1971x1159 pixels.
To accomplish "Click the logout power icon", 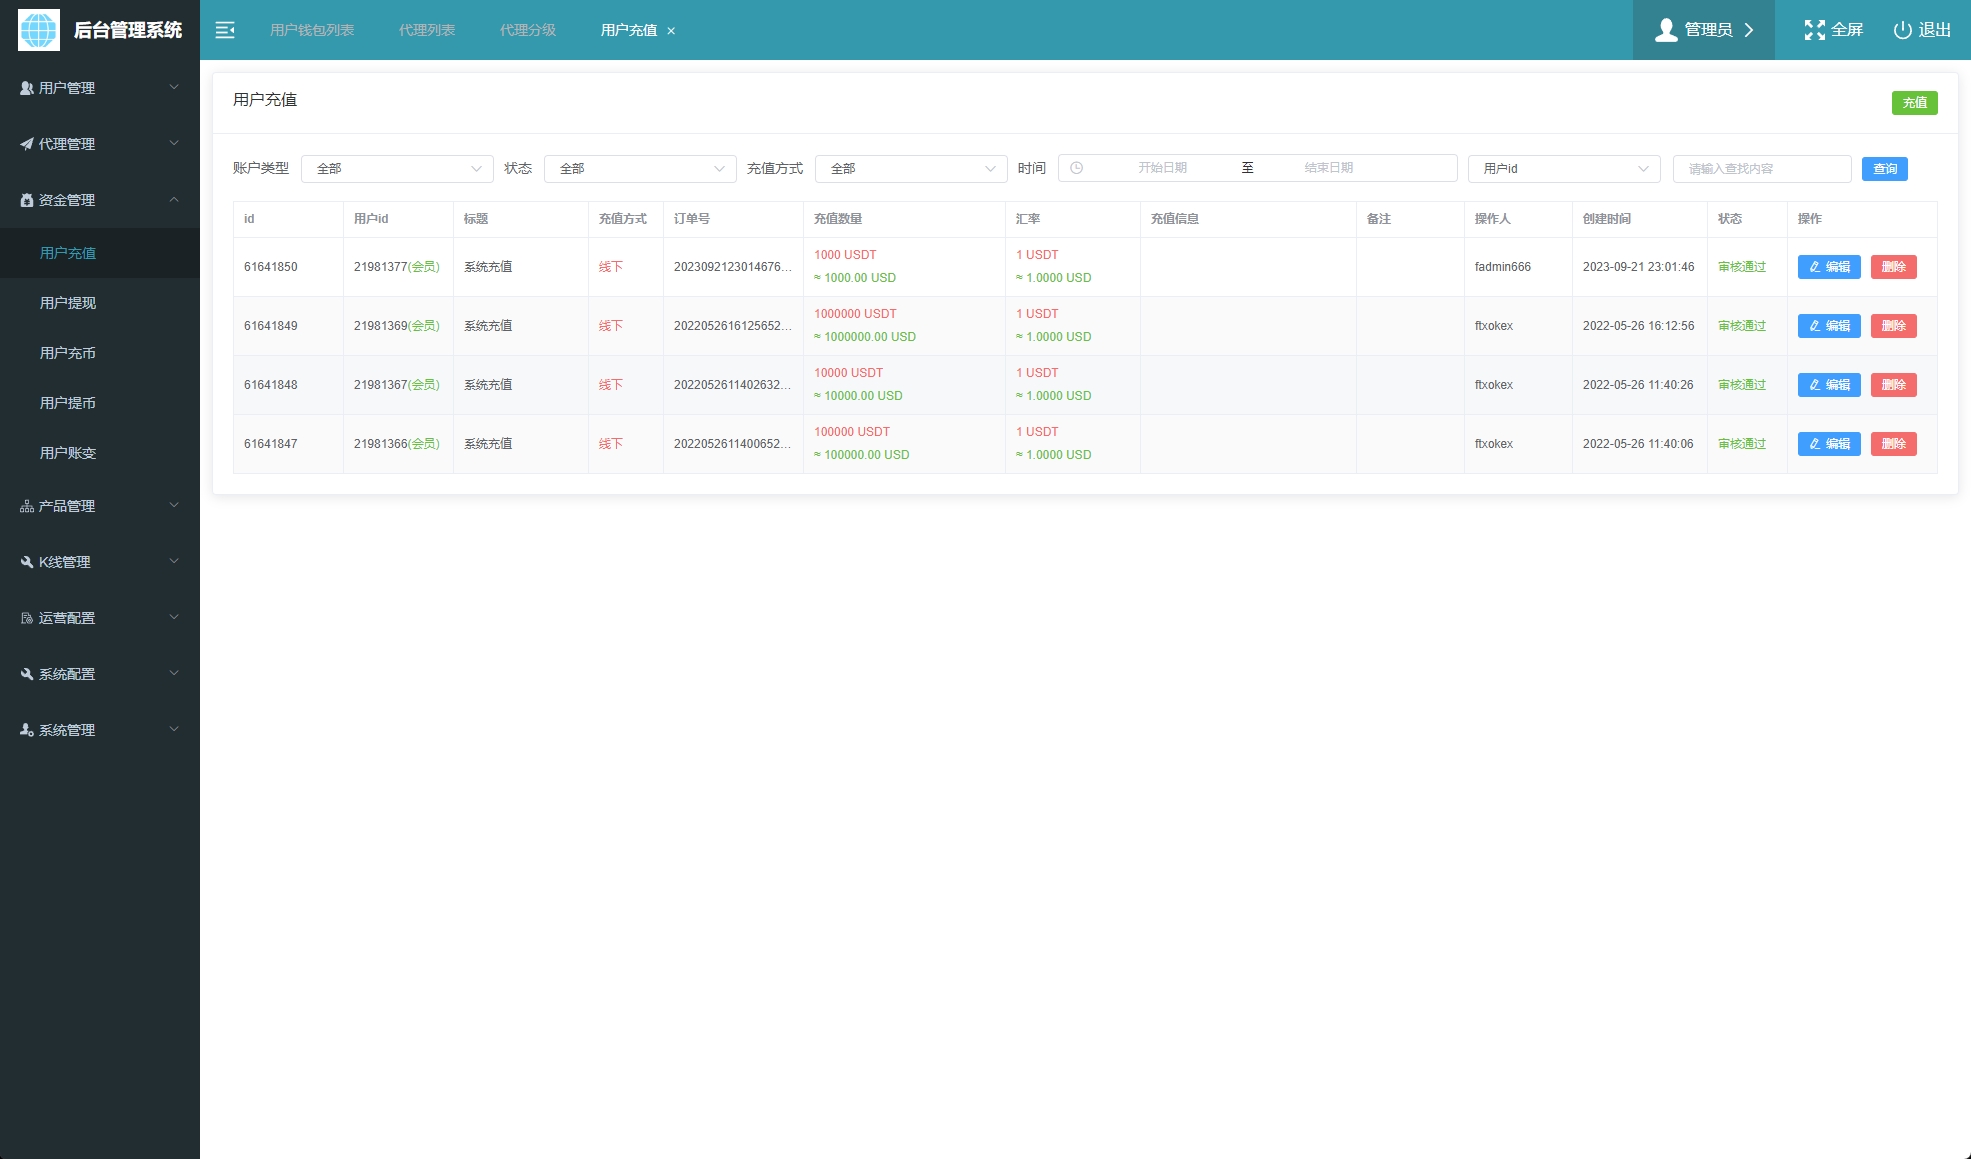I will [1902, 30].
